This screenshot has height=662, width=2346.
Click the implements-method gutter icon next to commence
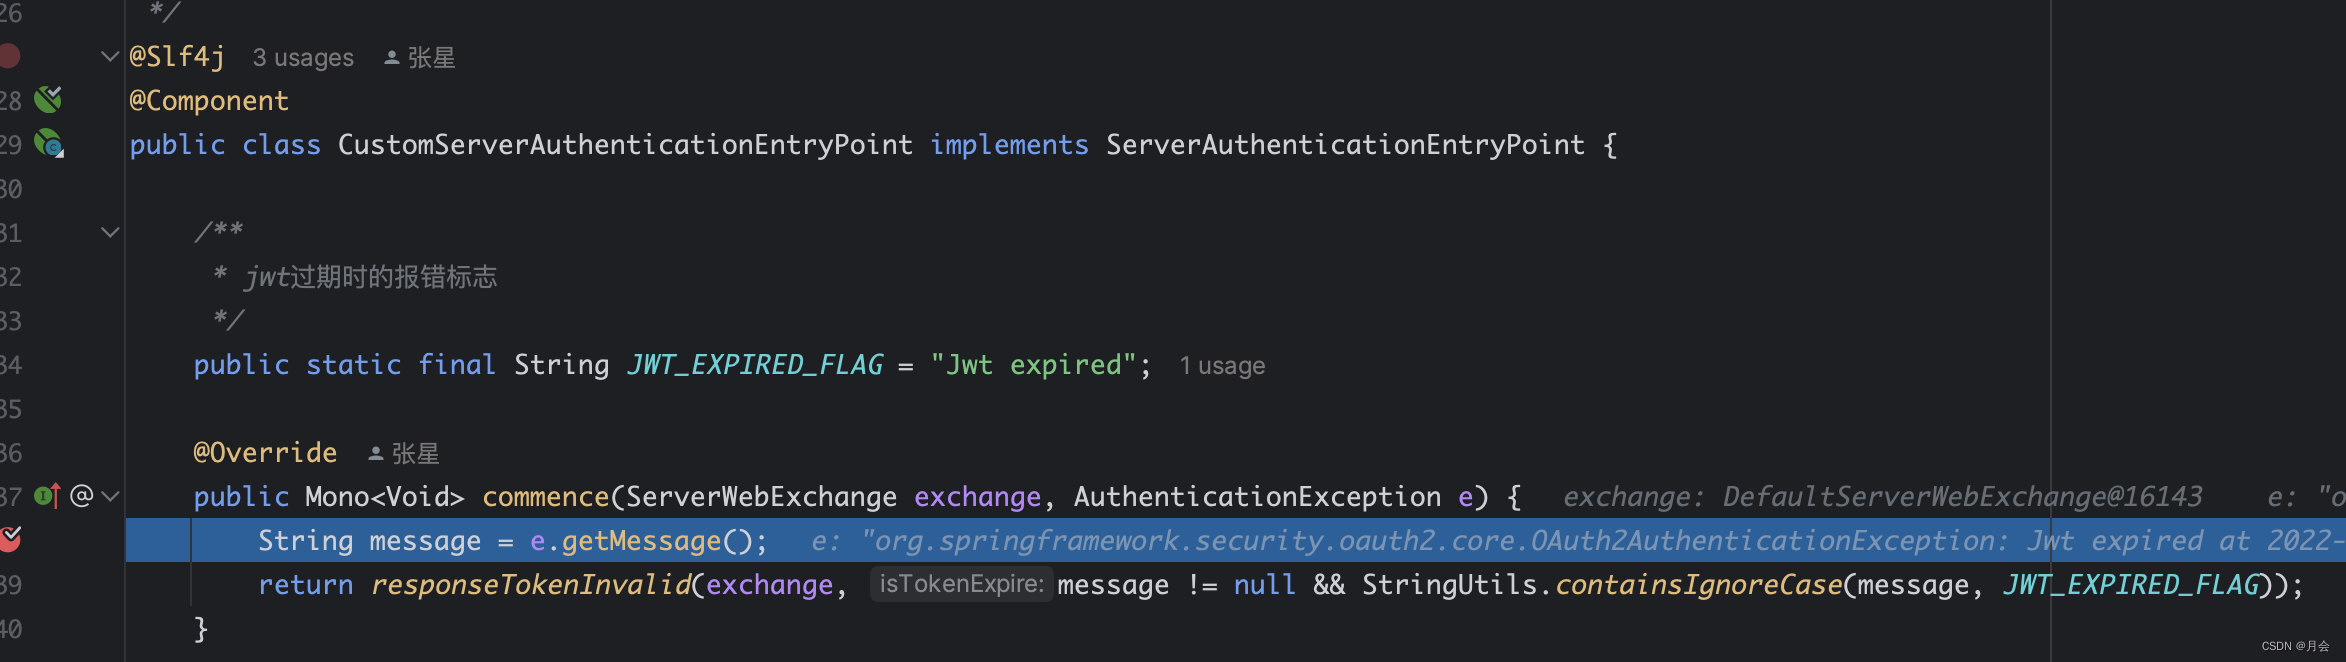point(47,496)
